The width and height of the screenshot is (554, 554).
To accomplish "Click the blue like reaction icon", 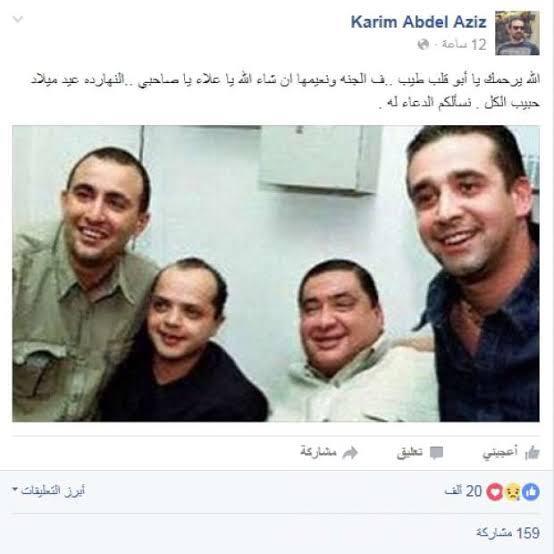I will 531,491.
